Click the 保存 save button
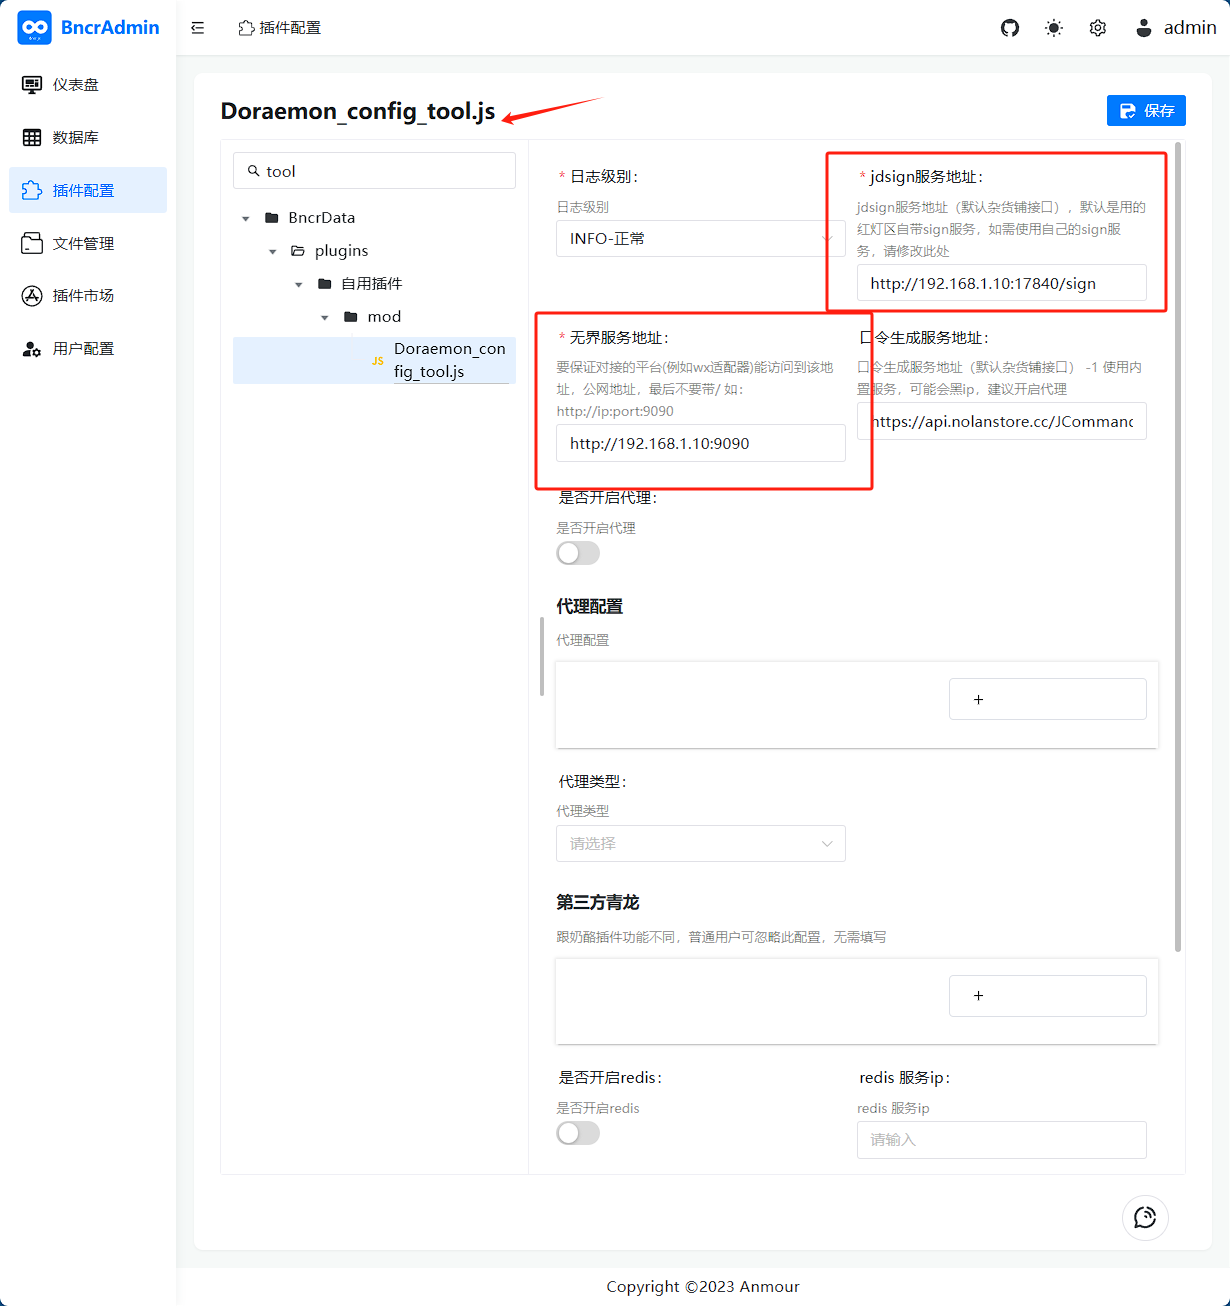The image size is (1230, 1306). tap(1146, 111)
